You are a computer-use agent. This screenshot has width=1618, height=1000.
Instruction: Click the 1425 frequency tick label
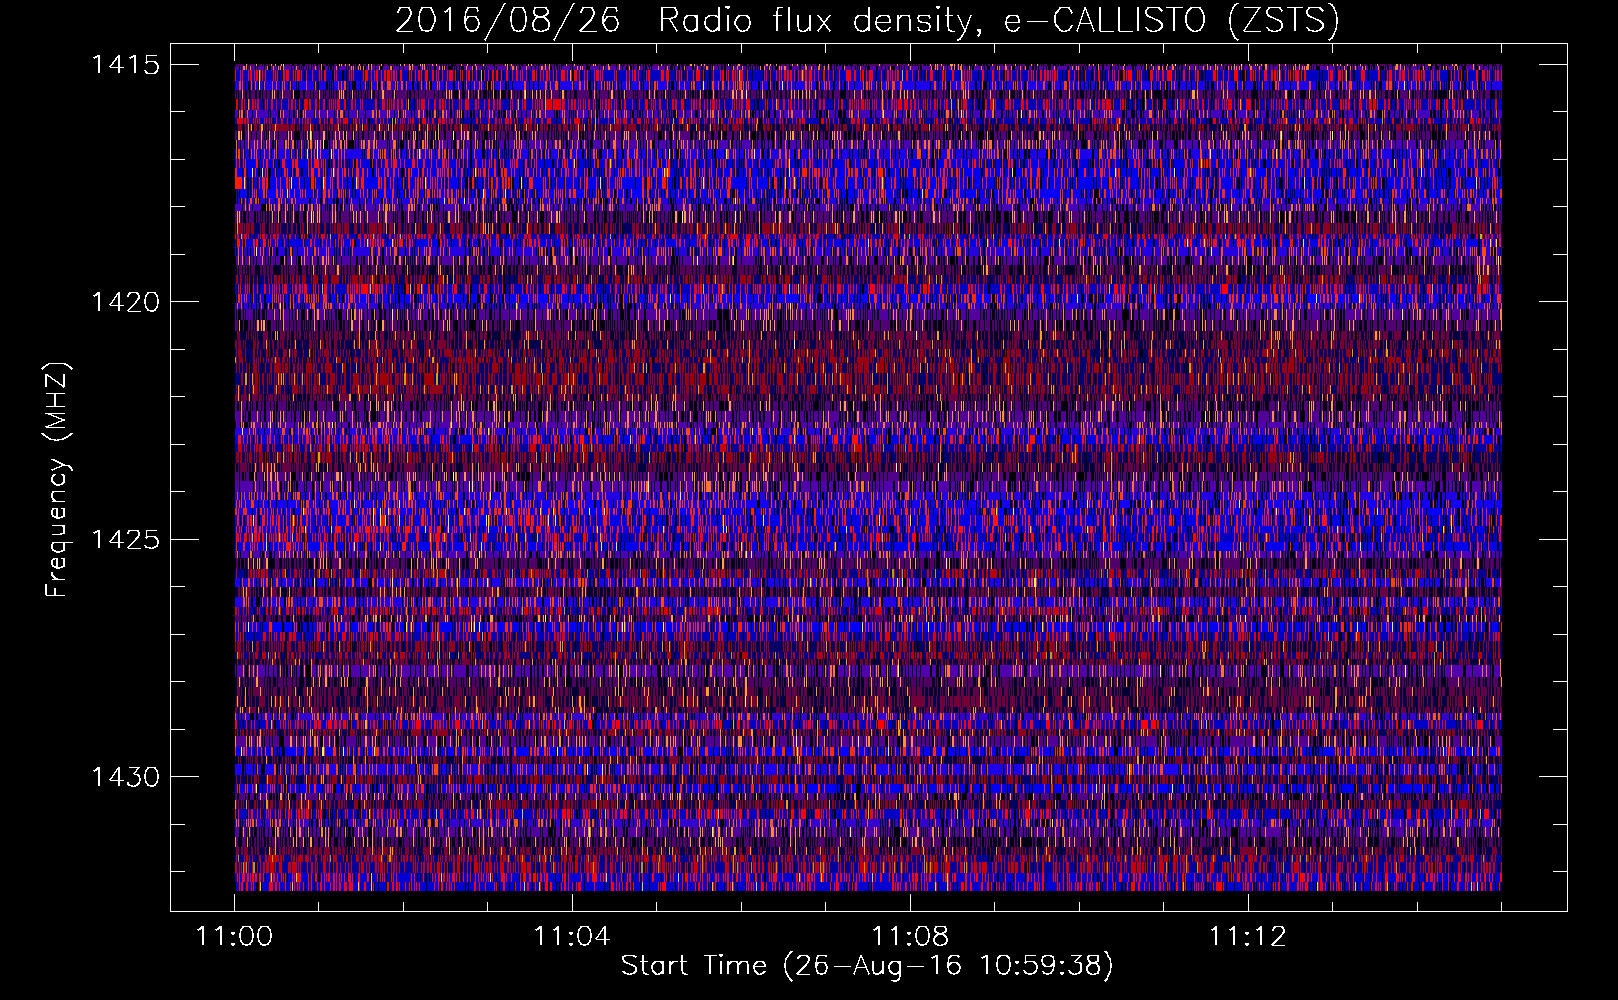point(125,540)
